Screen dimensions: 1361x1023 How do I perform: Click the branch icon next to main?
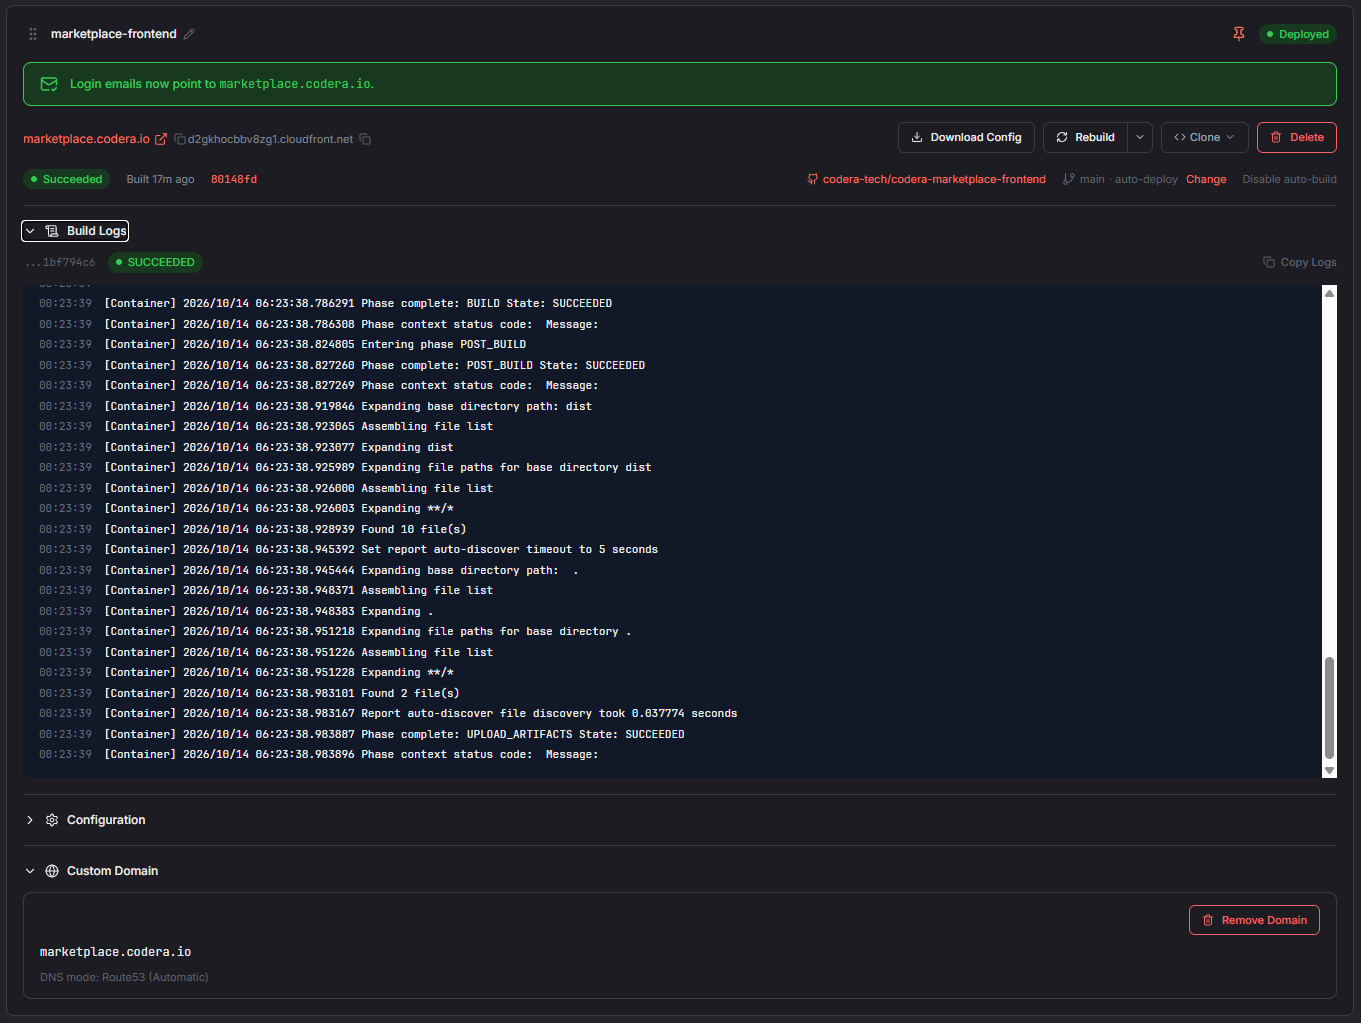point(1069,179)
